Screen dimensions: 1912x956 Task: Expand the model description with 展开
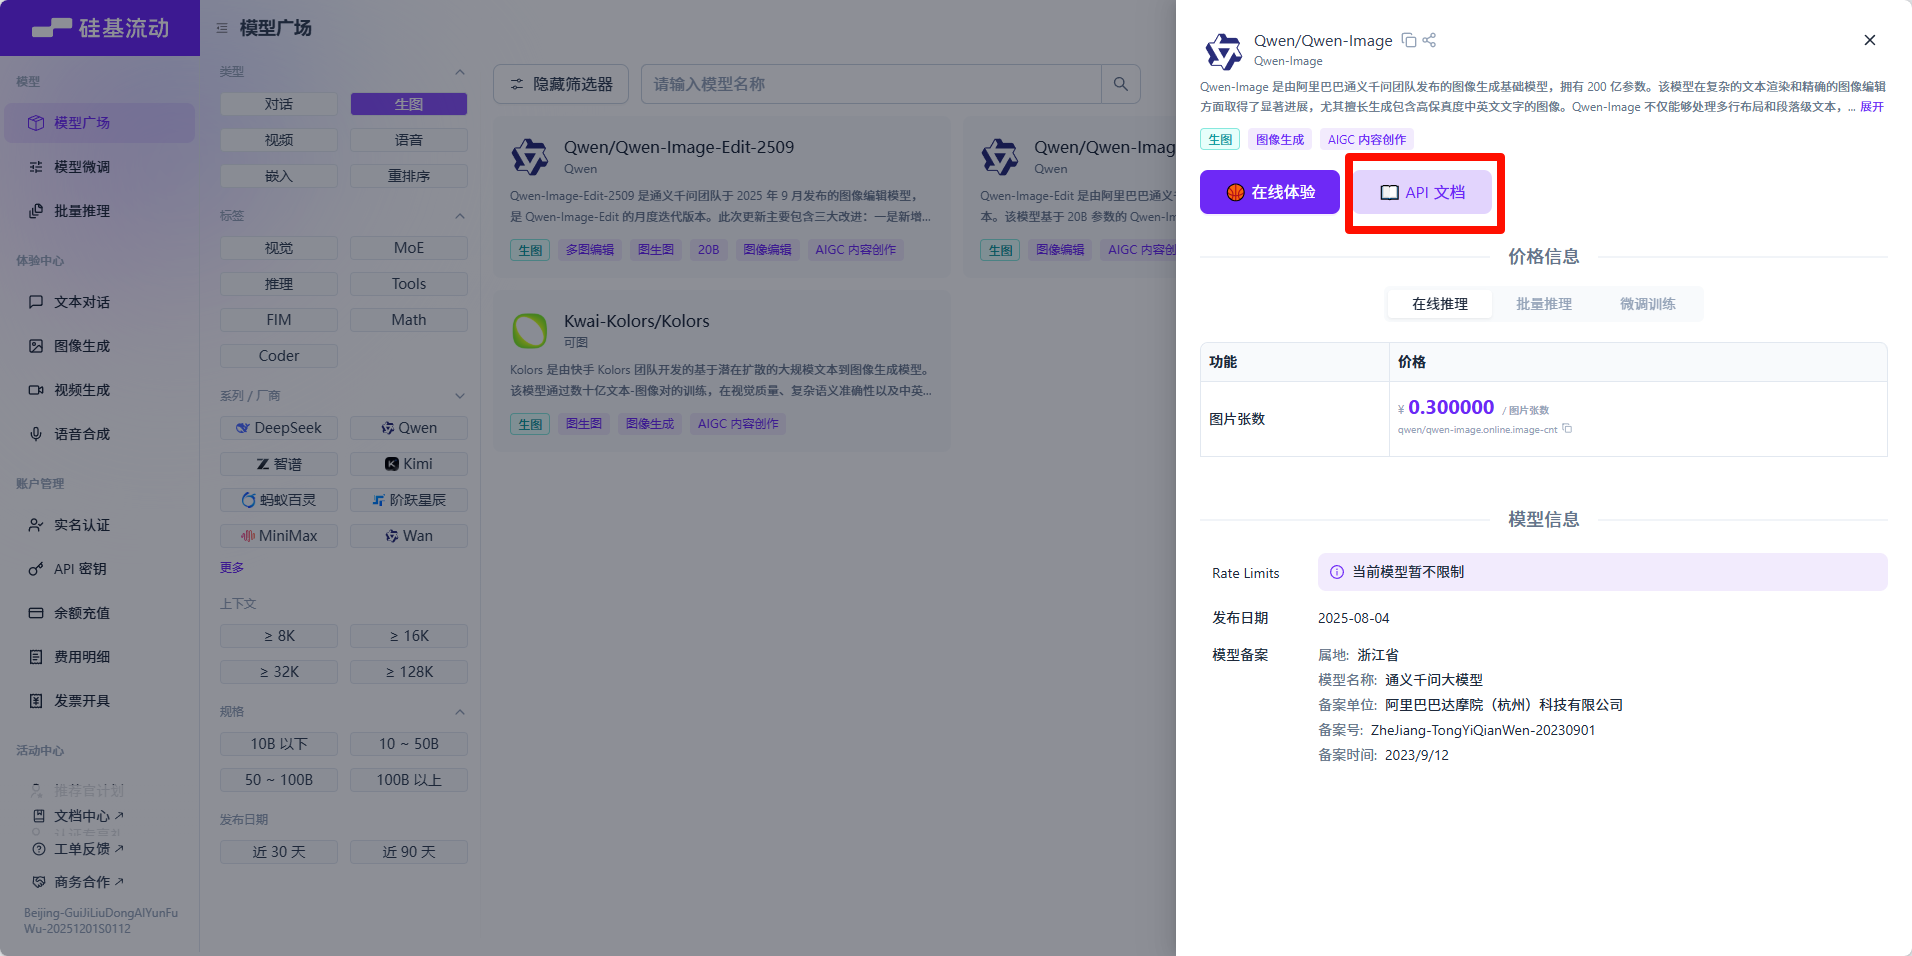pos(1872,107)
